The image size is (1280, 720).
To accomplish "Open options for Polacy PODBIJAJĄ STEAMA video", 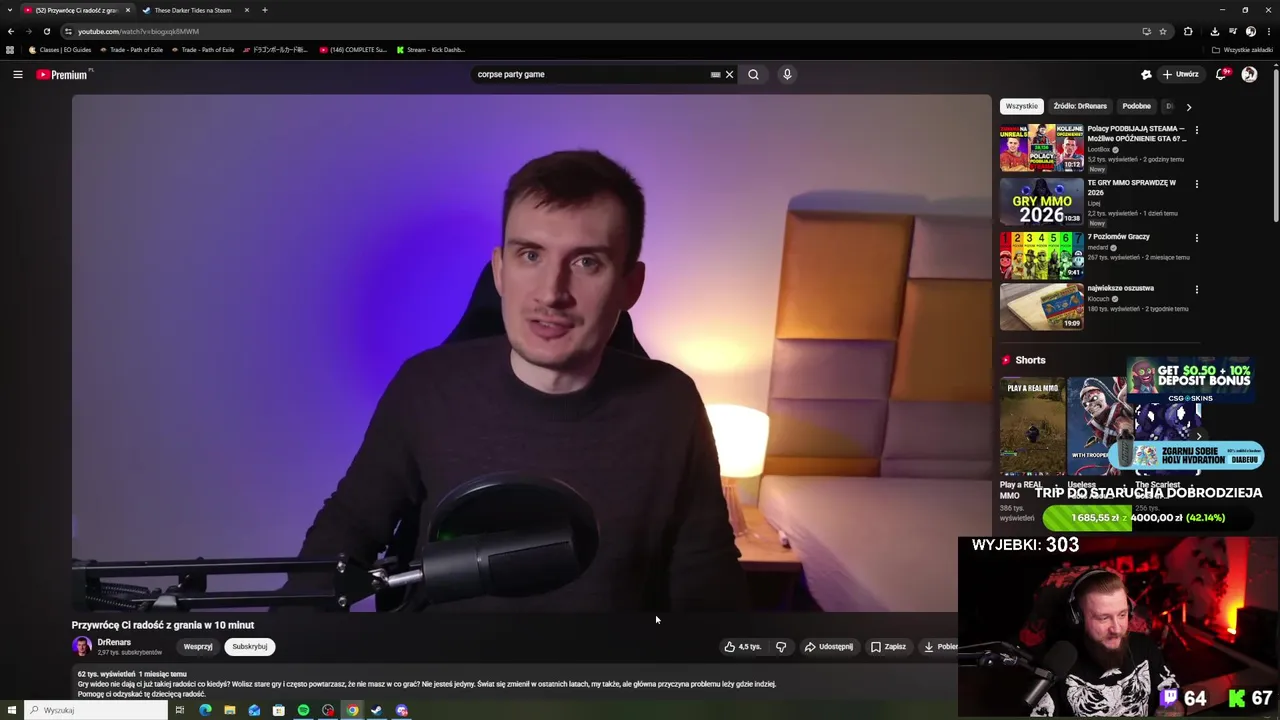I will [x=1196, y=130].
